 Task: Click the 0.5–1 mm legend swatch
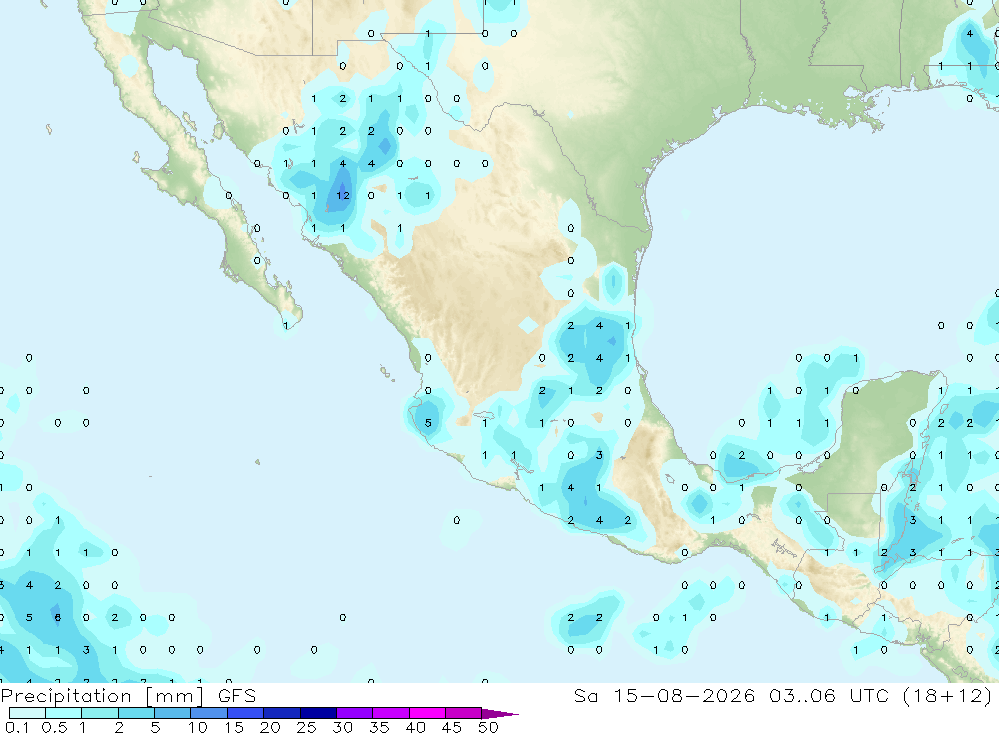(x=63, y=713)
